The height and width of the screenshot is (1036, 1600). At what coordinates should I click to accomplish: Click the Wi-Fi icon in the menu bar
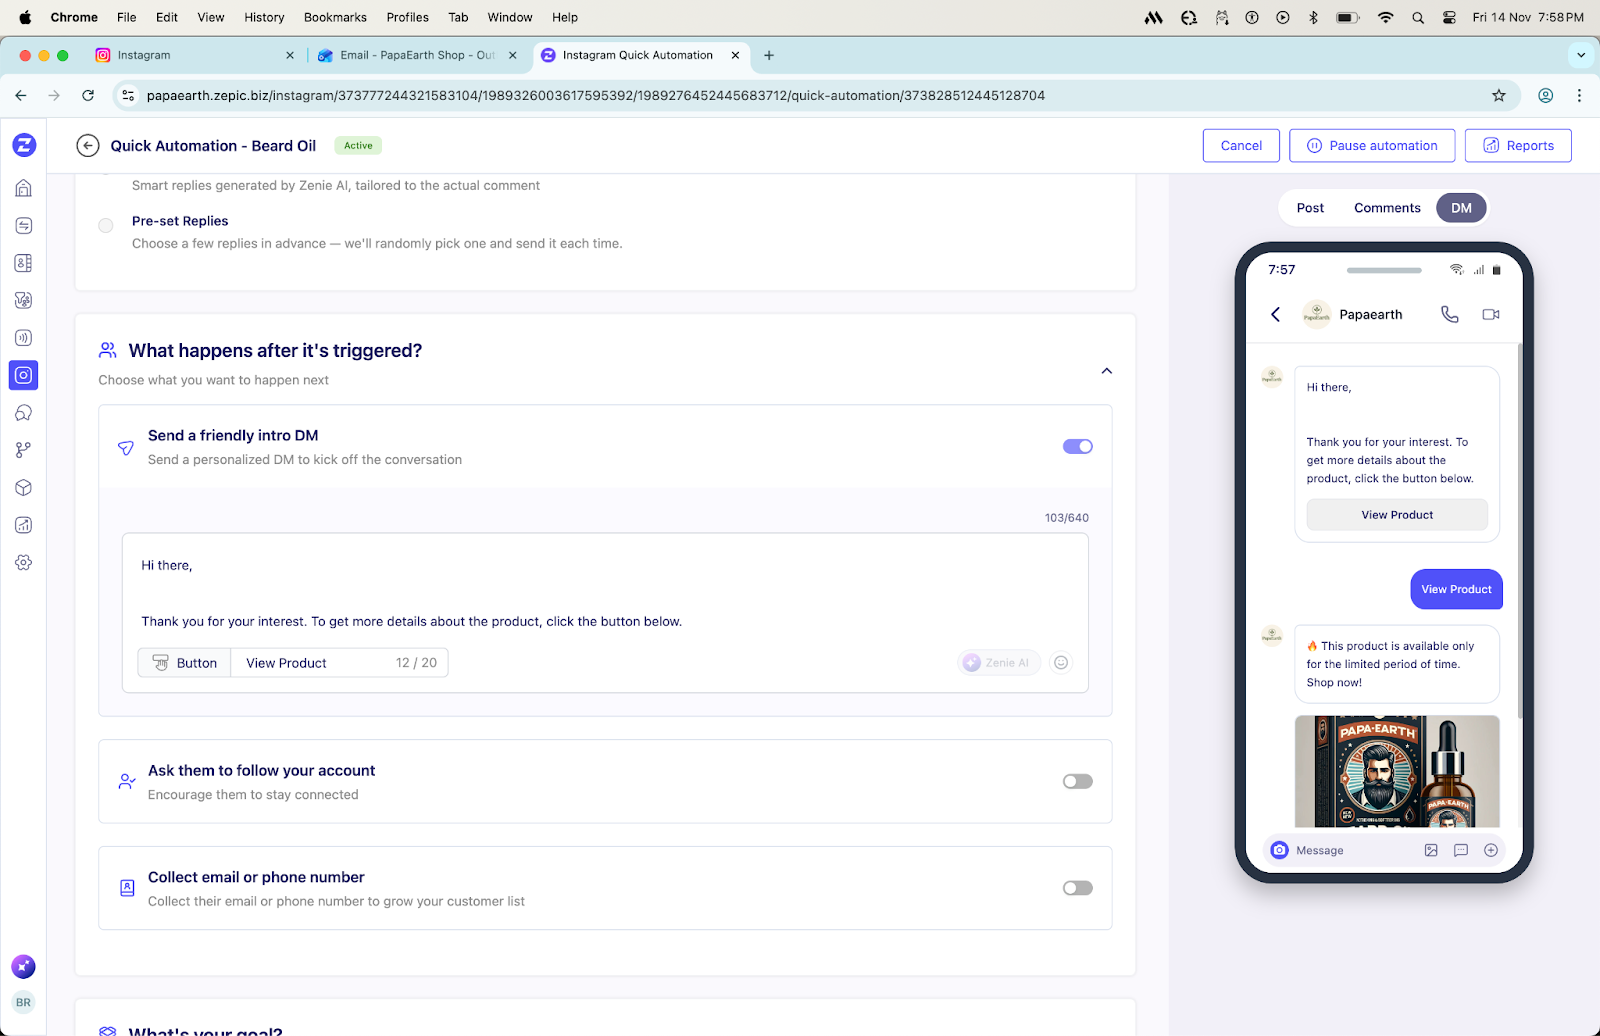point(1385,17)
